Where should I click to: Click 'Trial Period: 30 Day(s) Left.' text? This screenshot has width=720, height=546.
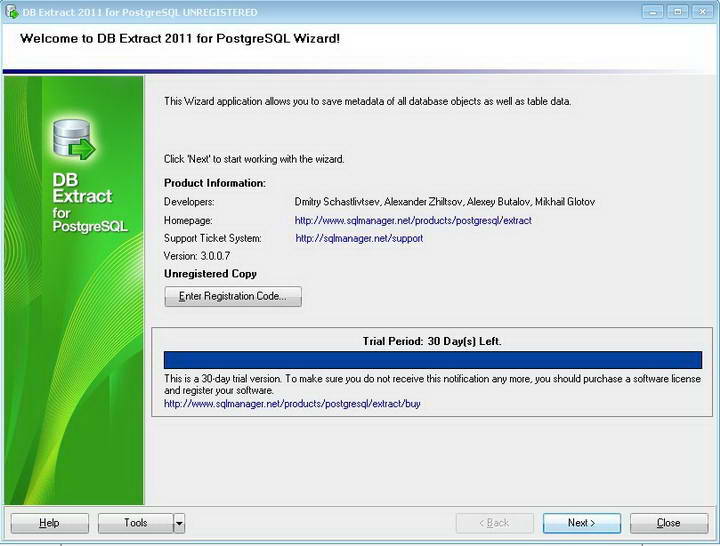click(432, 341)
